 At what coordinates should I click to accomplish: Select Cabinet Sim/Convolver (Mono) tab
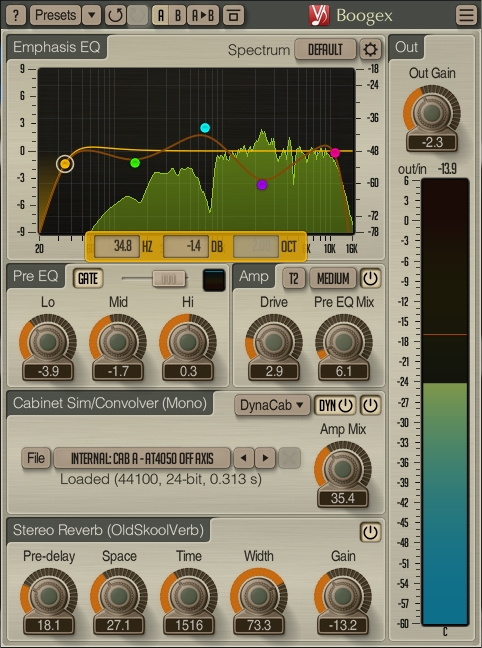pos(110,403)
